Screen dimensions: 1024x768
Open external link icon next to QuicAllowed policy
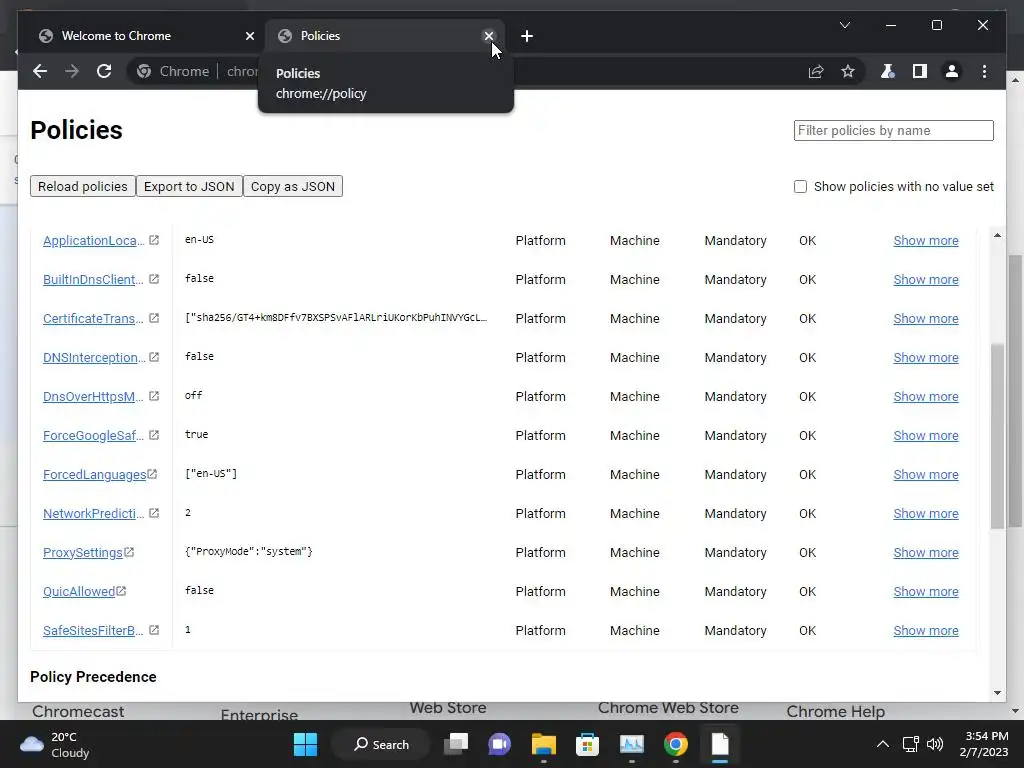pos(121,591)
